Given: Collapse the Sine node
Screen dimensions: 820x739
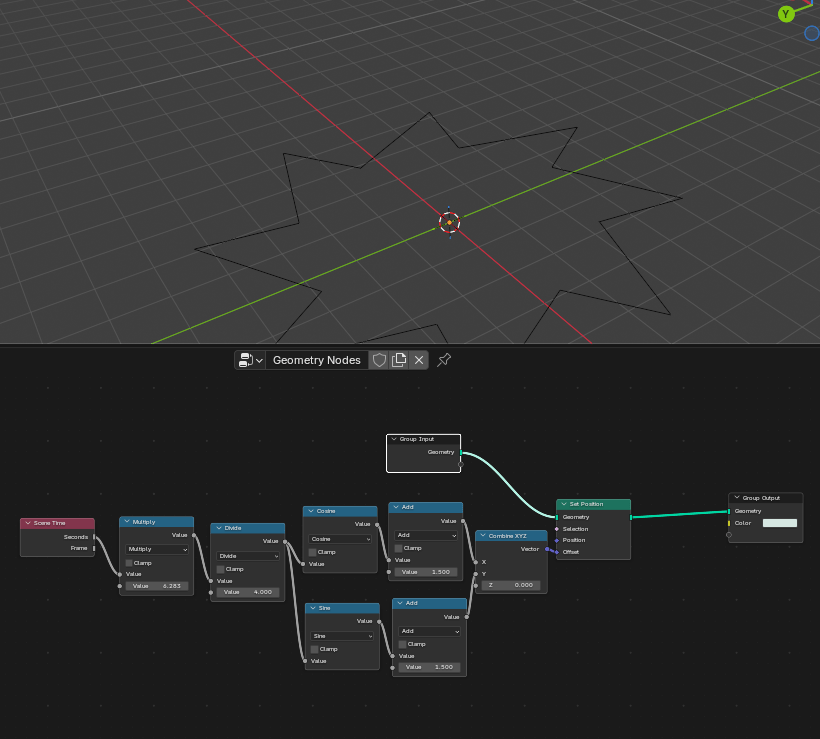Looking at the screenshot, I should point(313,608).
